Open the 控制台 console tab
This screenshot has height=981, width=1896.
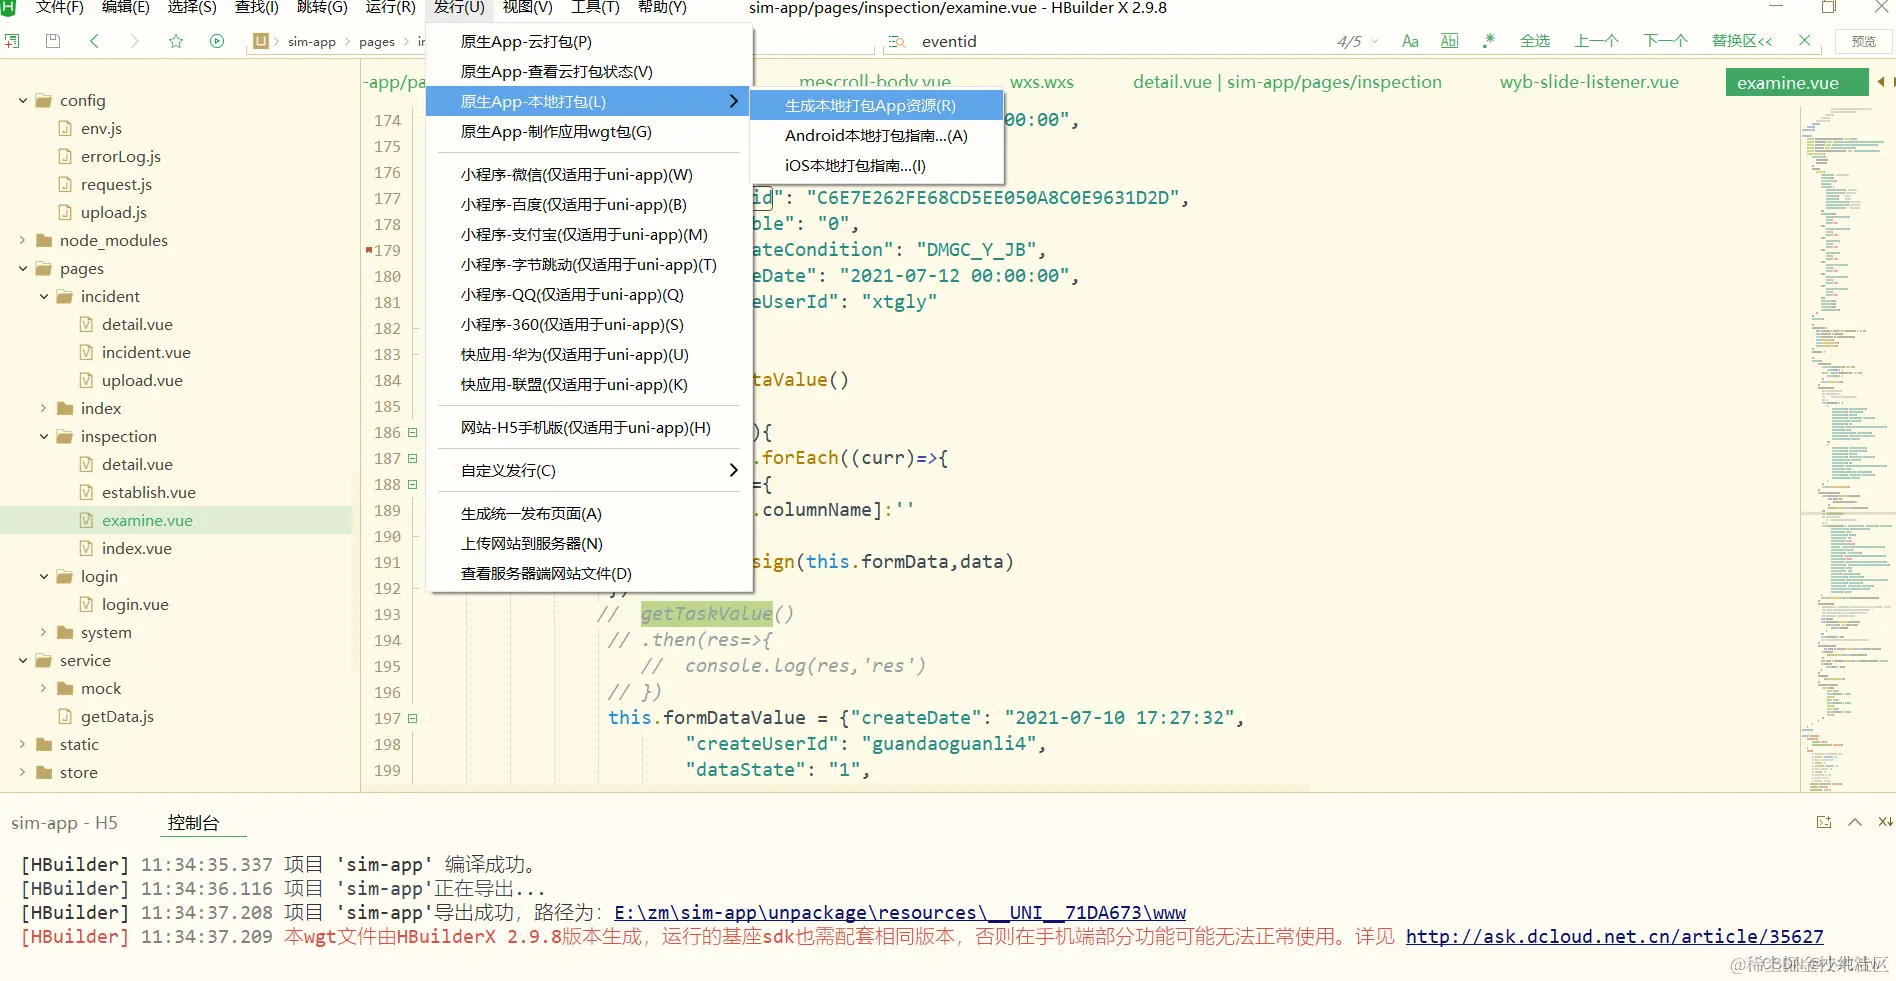tap(193, 822)
